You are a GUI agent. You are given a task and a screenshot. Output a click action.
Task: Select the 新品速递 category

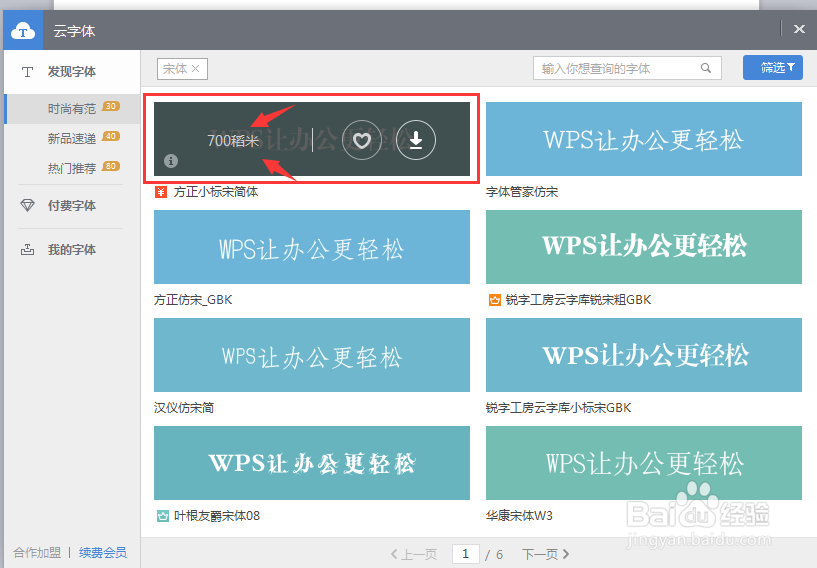pos(72,139)
